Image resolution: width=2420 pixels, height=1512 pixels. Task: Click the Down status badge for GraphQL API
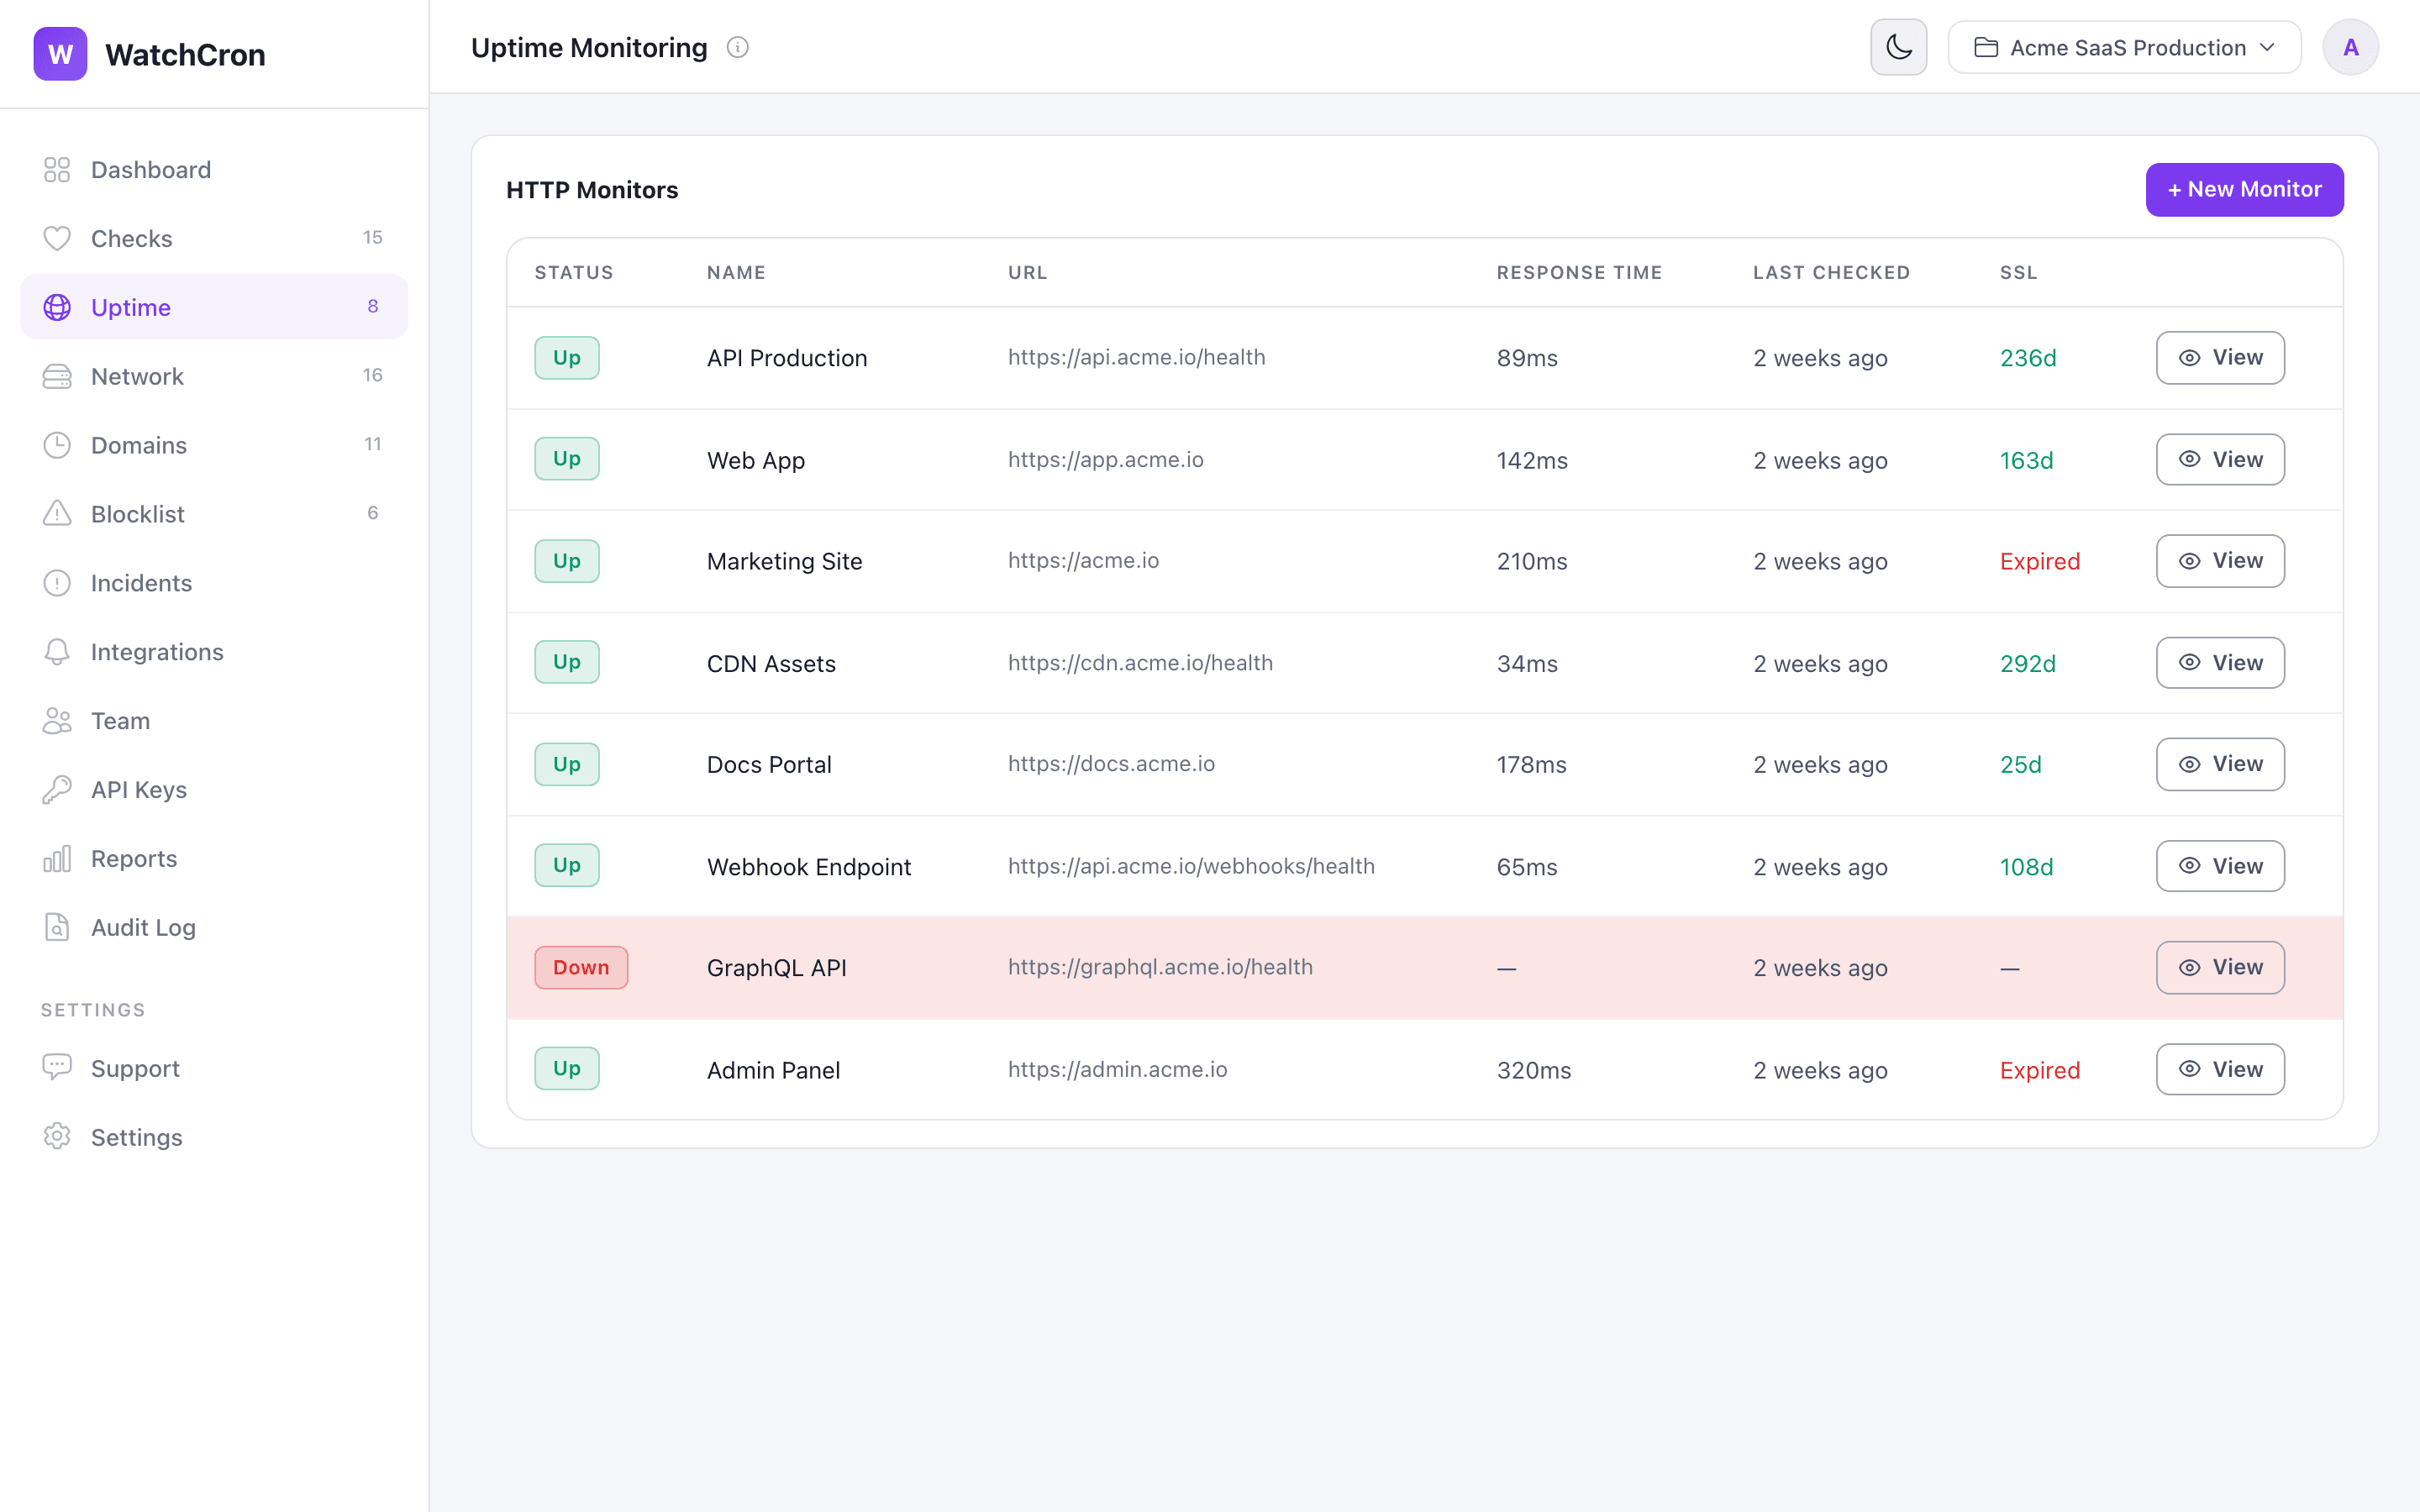point(581,967)
